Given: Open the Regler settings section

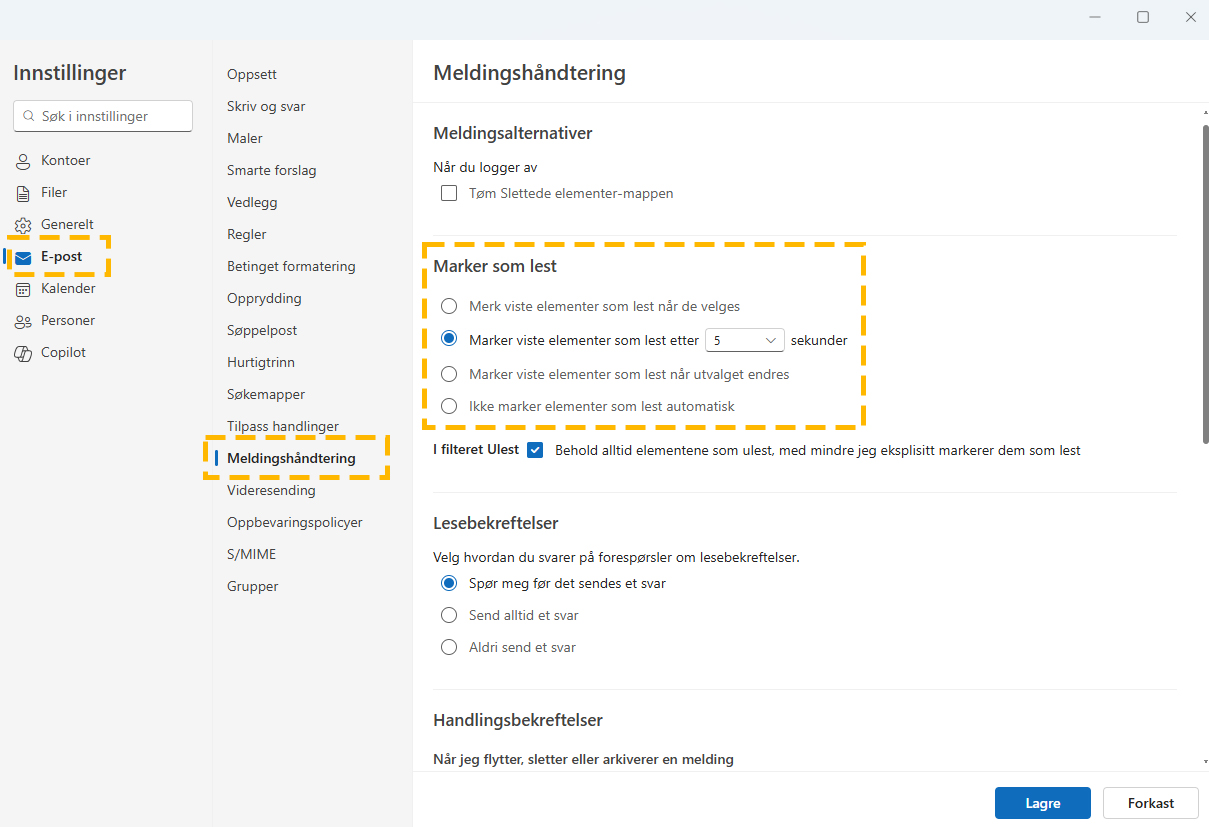Looking at the screenshot, I should (x=247, y=234).
